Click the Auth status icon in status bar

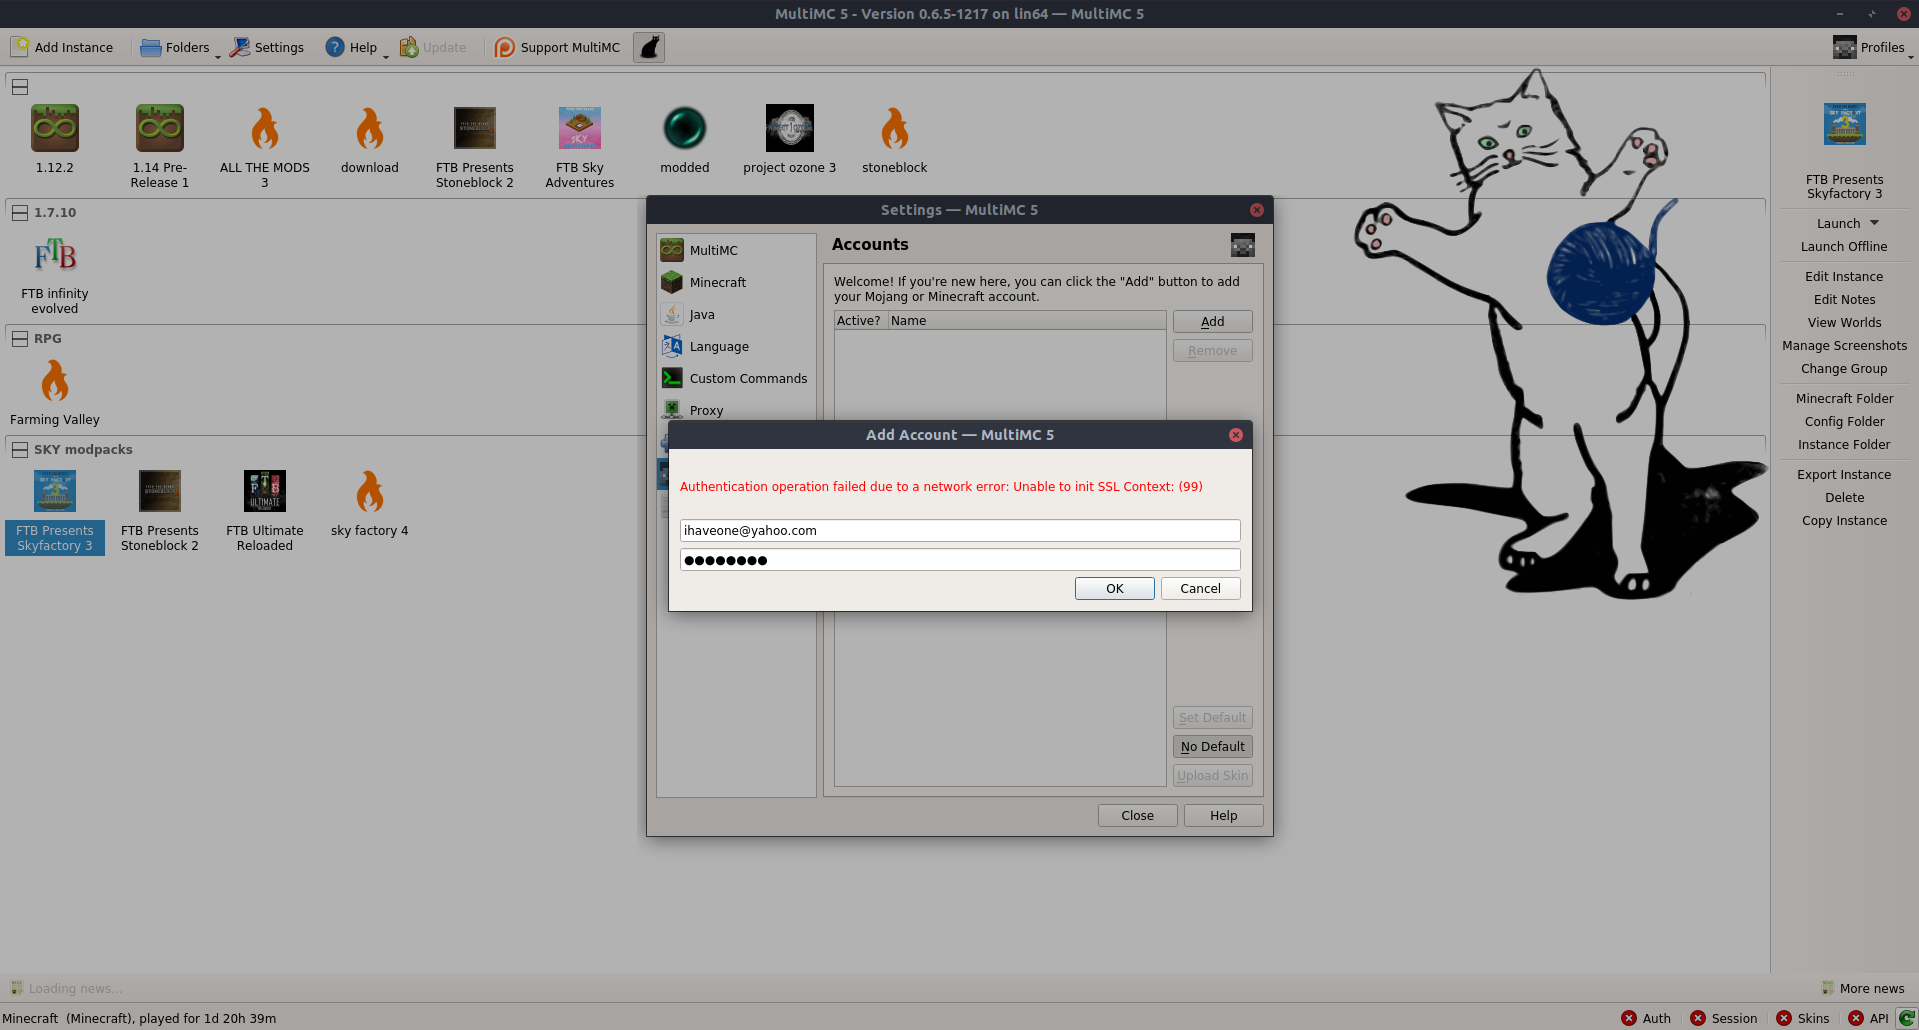pyautogui.click(x=1629, y=1018)
